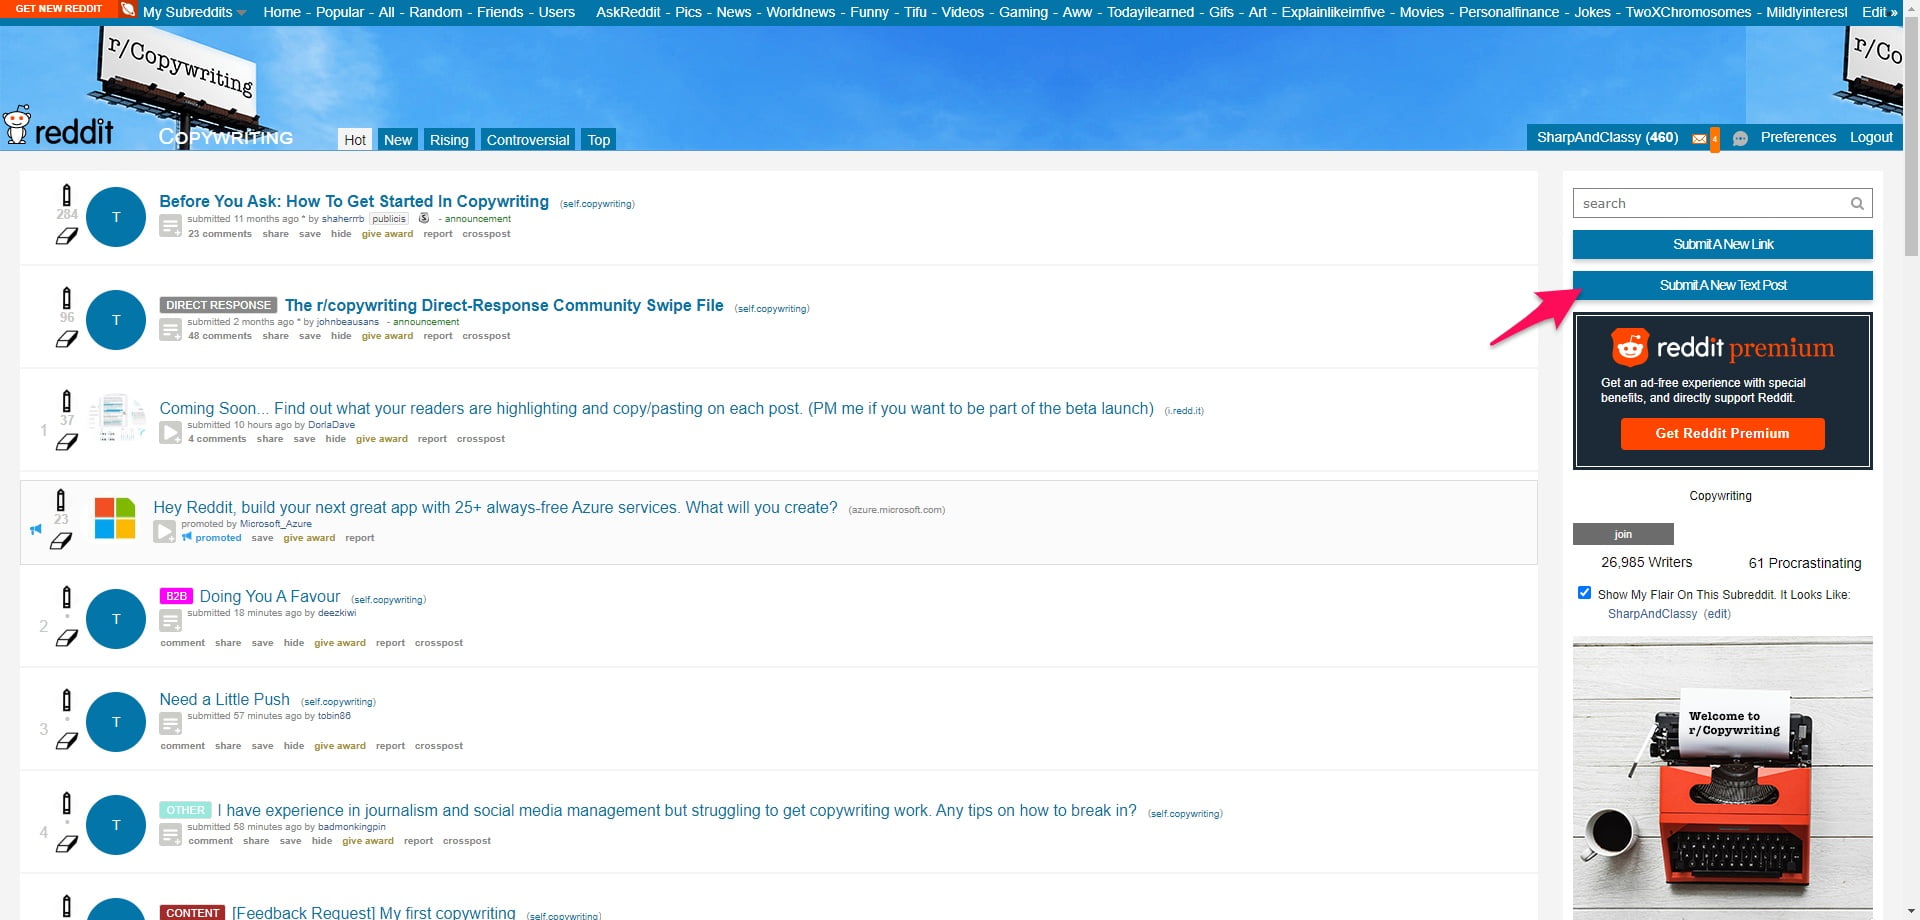Upvote the 'Before You Ask' post with the pencil

pyautogui.click(x=67, y=195)
